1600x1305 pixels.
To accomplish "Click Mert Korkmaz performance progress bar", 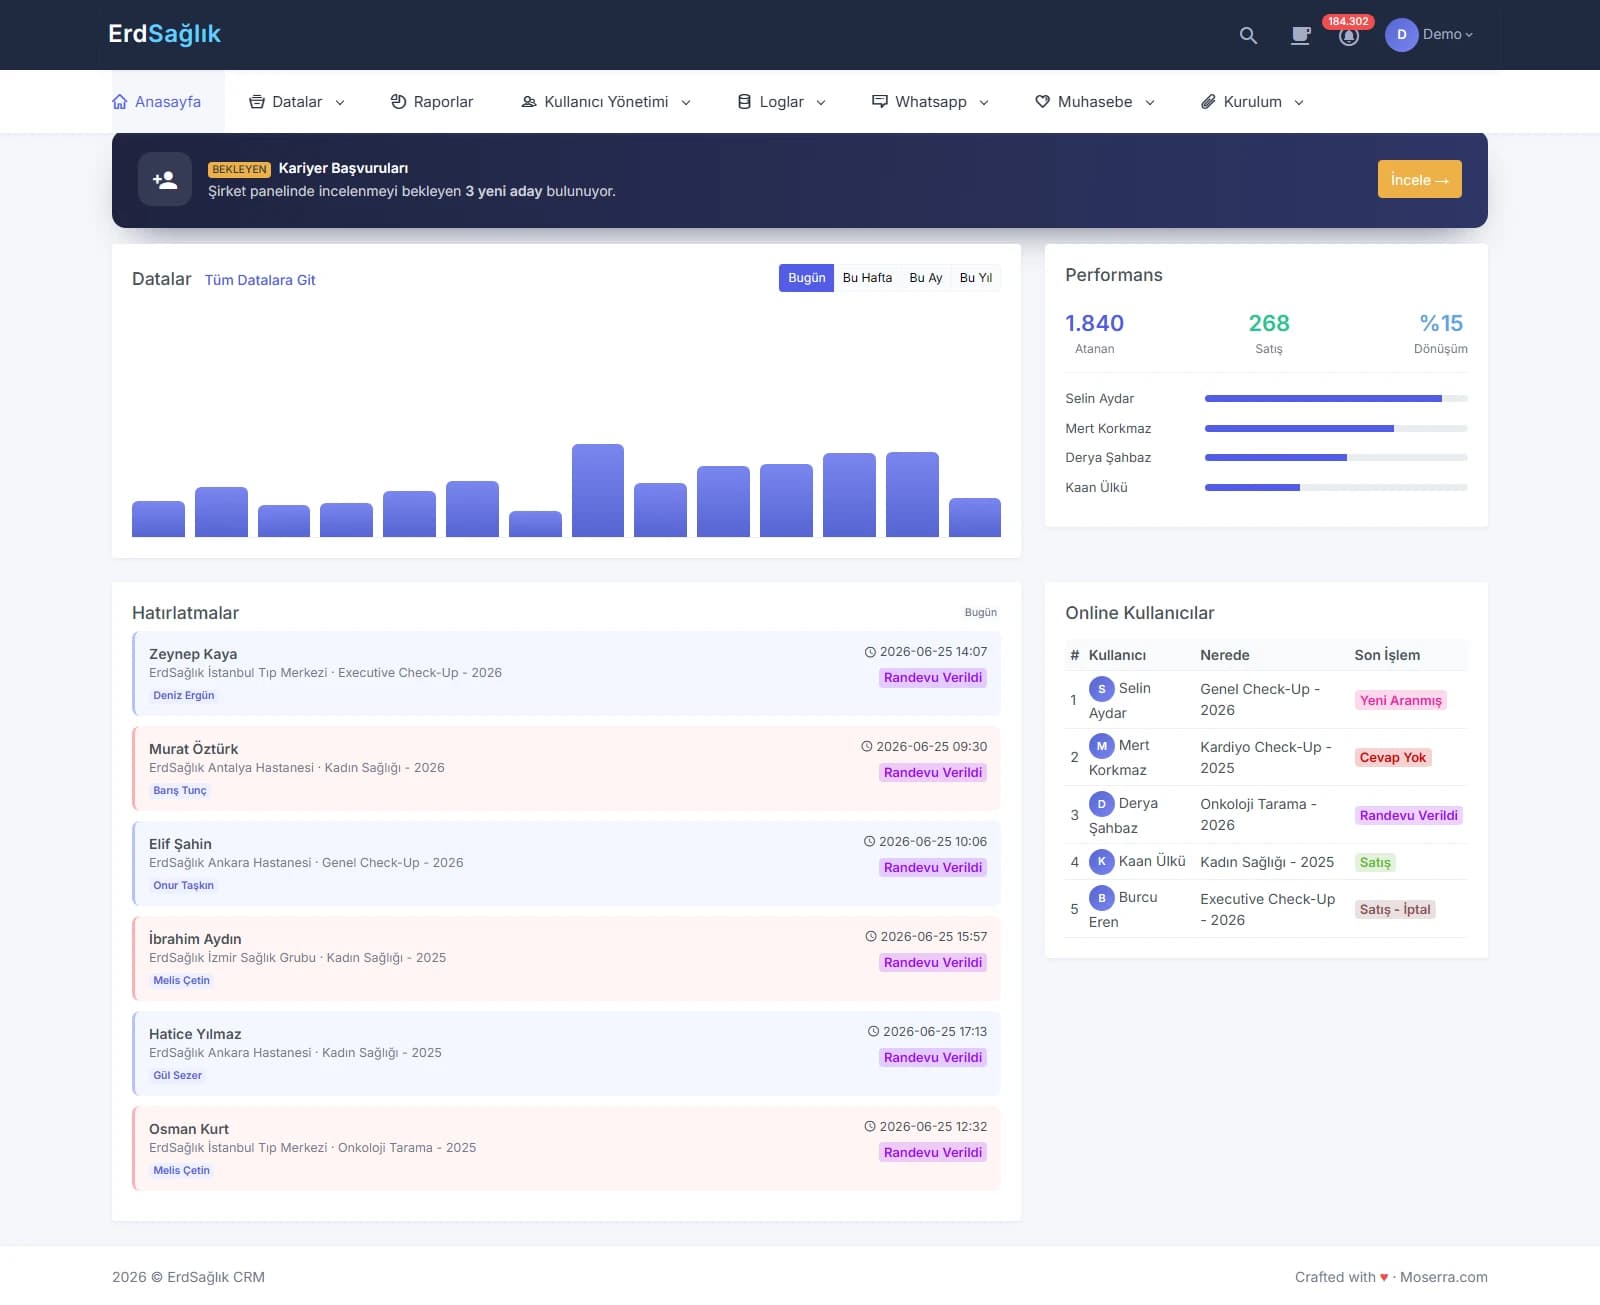I will [x=1336, y=429].
